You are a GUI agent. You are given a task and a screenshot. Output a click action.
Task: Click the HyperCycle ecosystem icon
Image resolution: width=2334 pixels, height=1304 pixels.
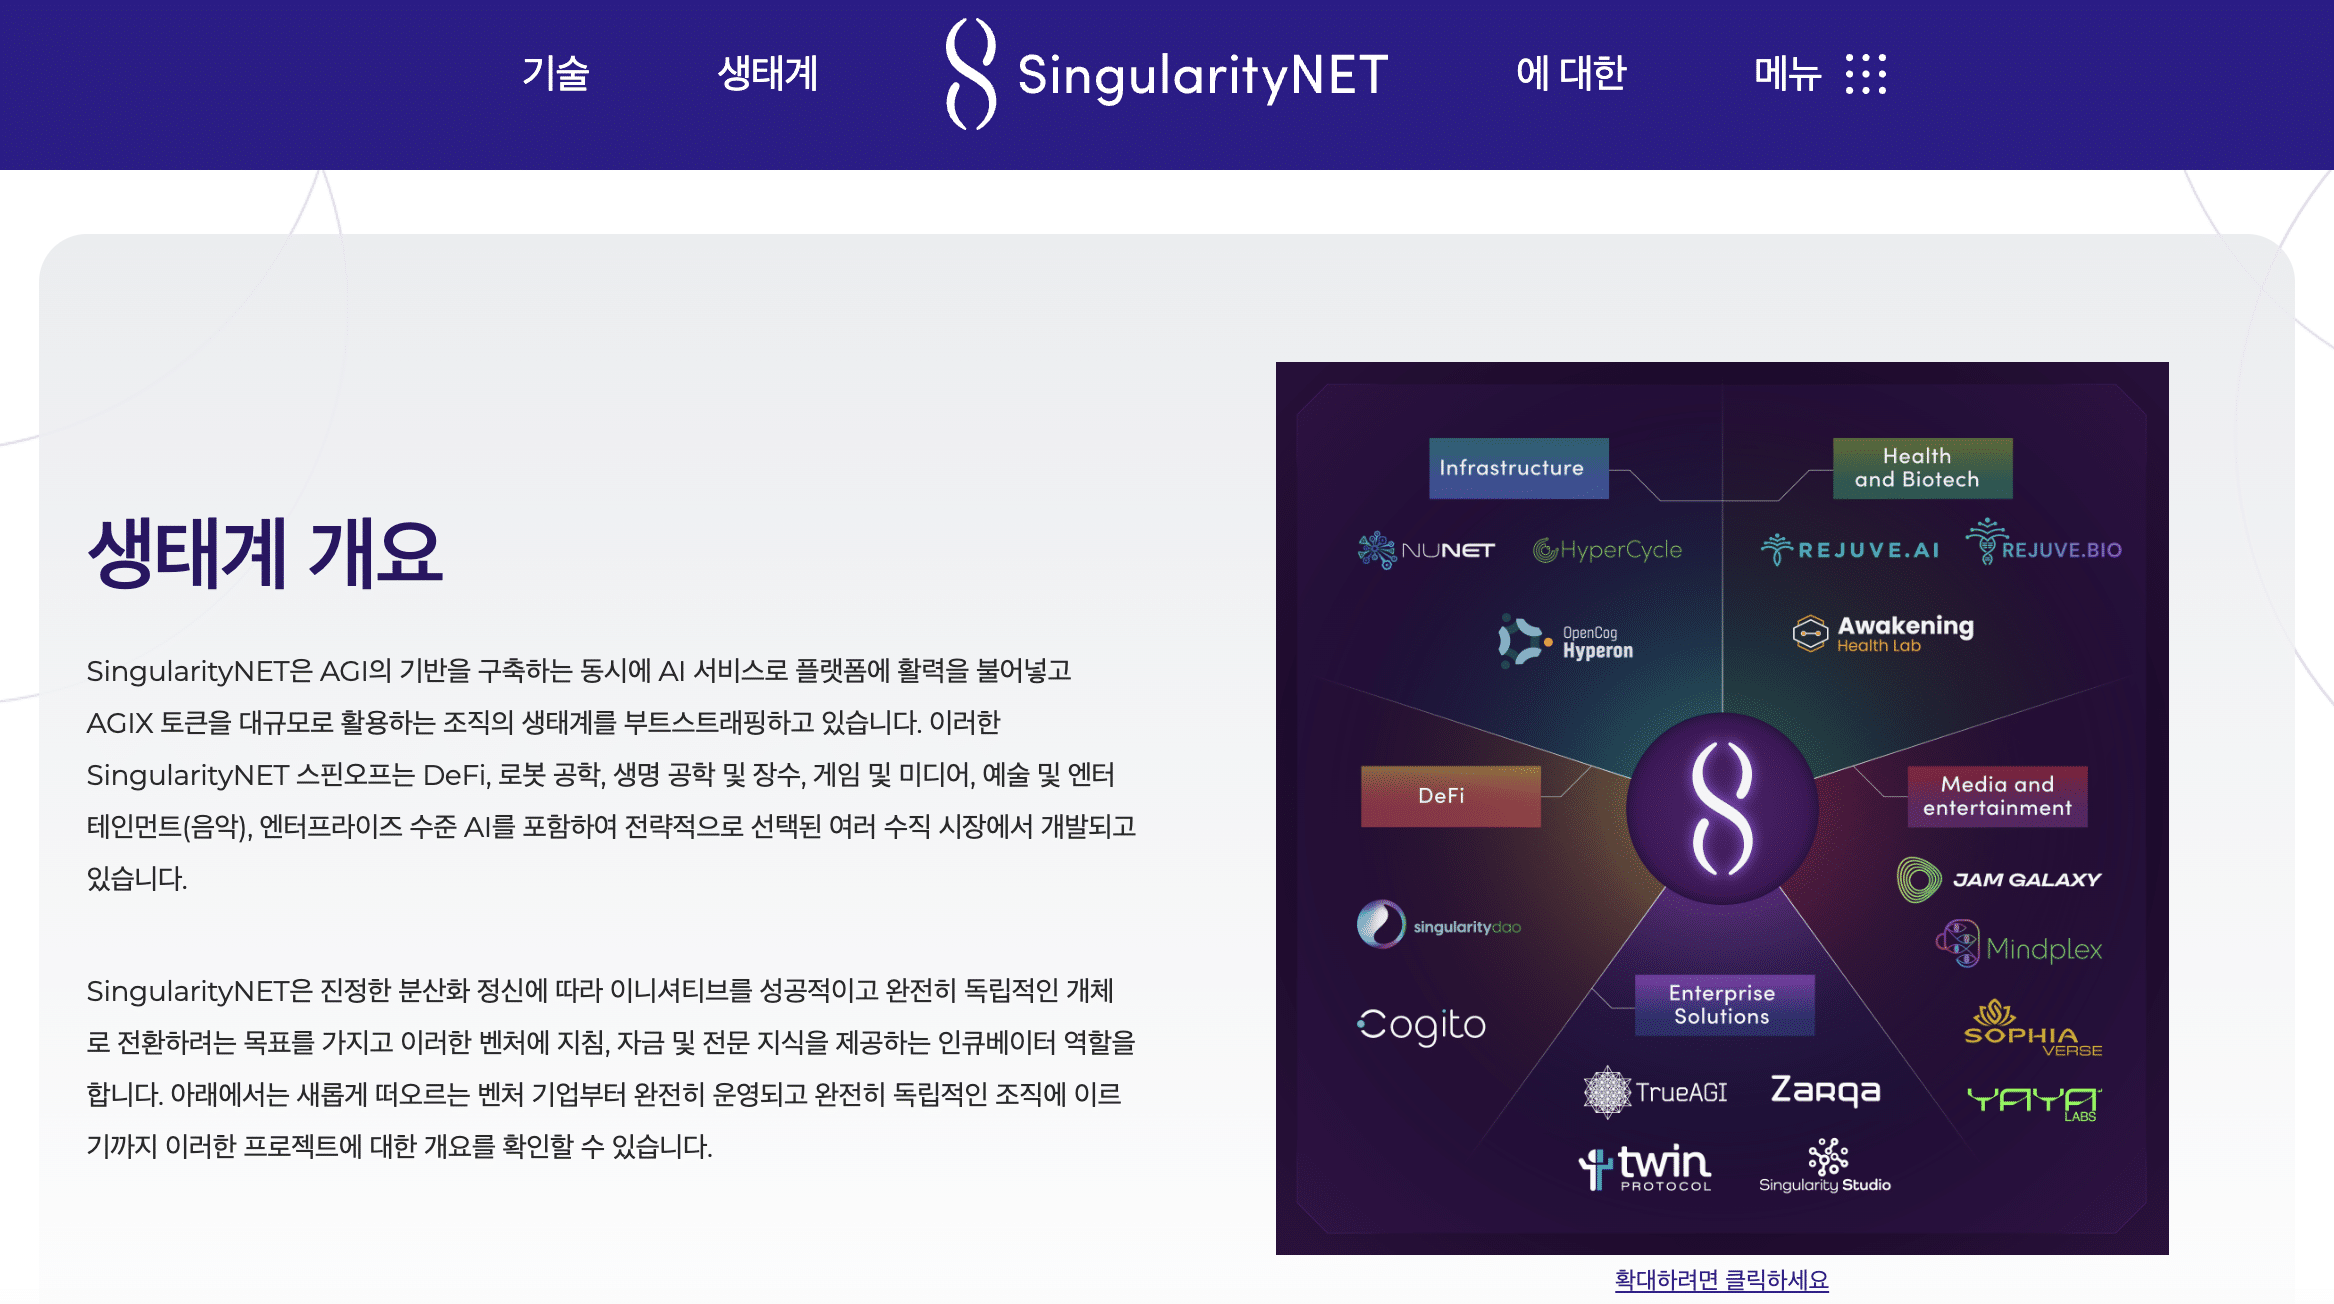click(1601, 550)
